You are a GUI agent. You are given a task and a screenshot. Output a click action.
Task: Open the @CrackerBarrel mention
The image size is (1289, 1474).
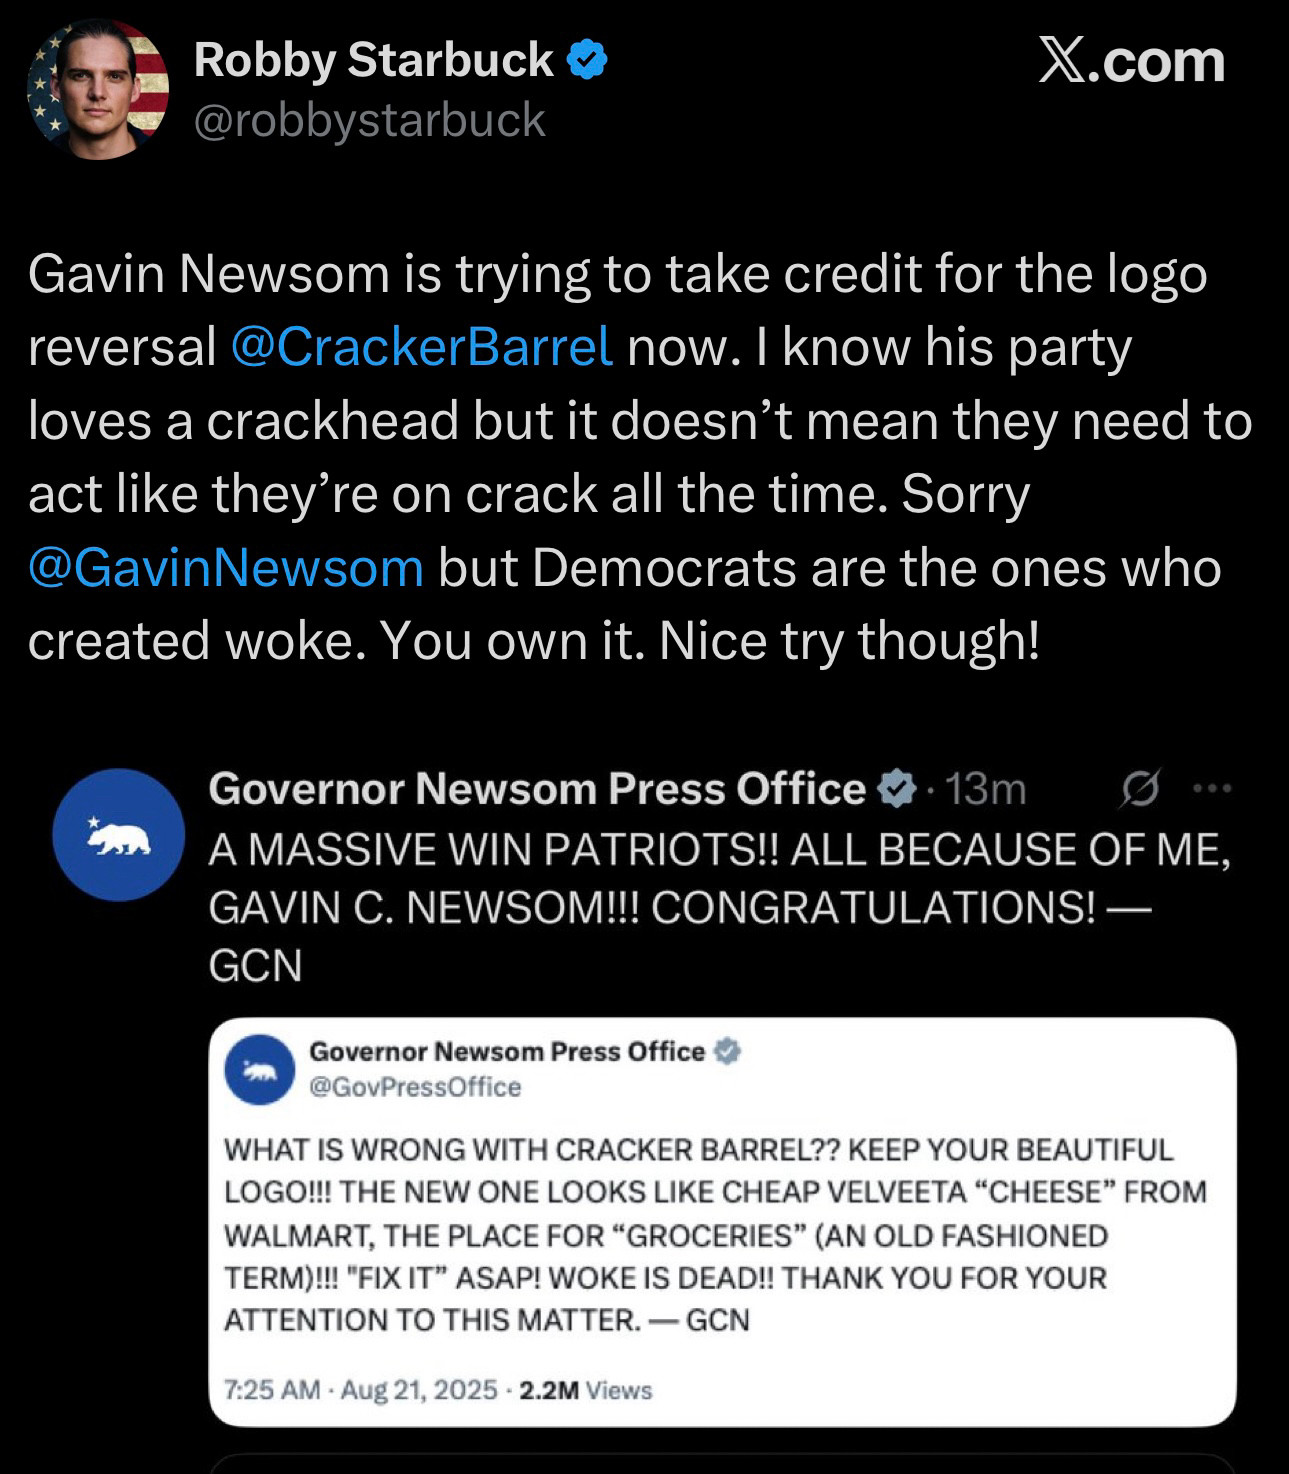click(x=421, y=347)
